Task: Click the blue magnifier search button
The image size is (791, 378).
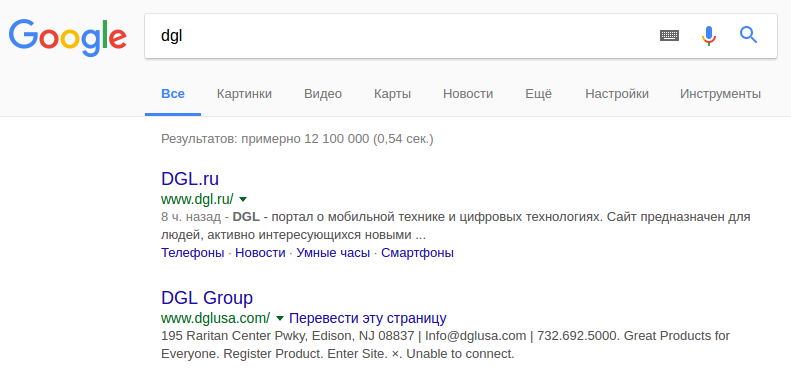Action: [748, 35]
